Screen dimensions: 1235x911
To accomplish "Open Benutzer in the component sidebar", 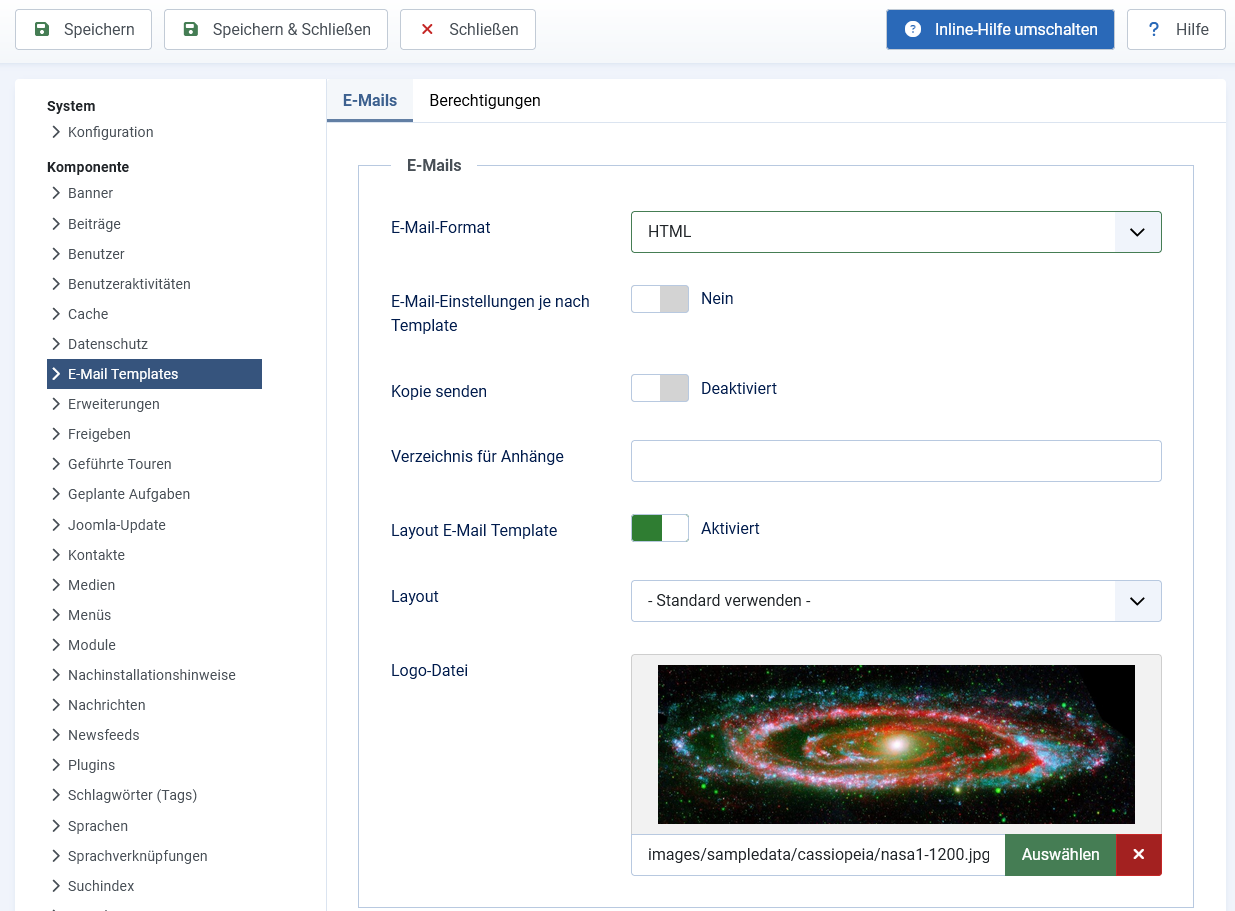I will pos(96,254).
